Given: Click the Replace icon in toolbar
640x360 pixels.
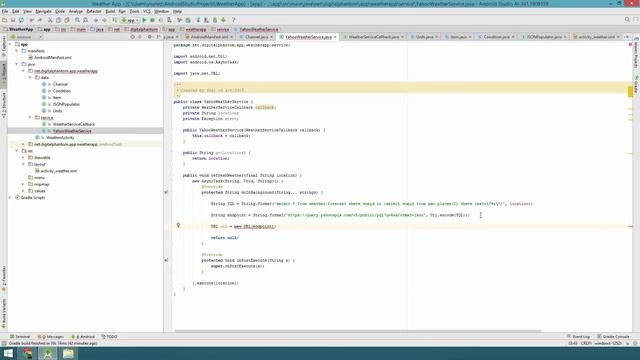Looking at the screenshot, I should [86, 20].
